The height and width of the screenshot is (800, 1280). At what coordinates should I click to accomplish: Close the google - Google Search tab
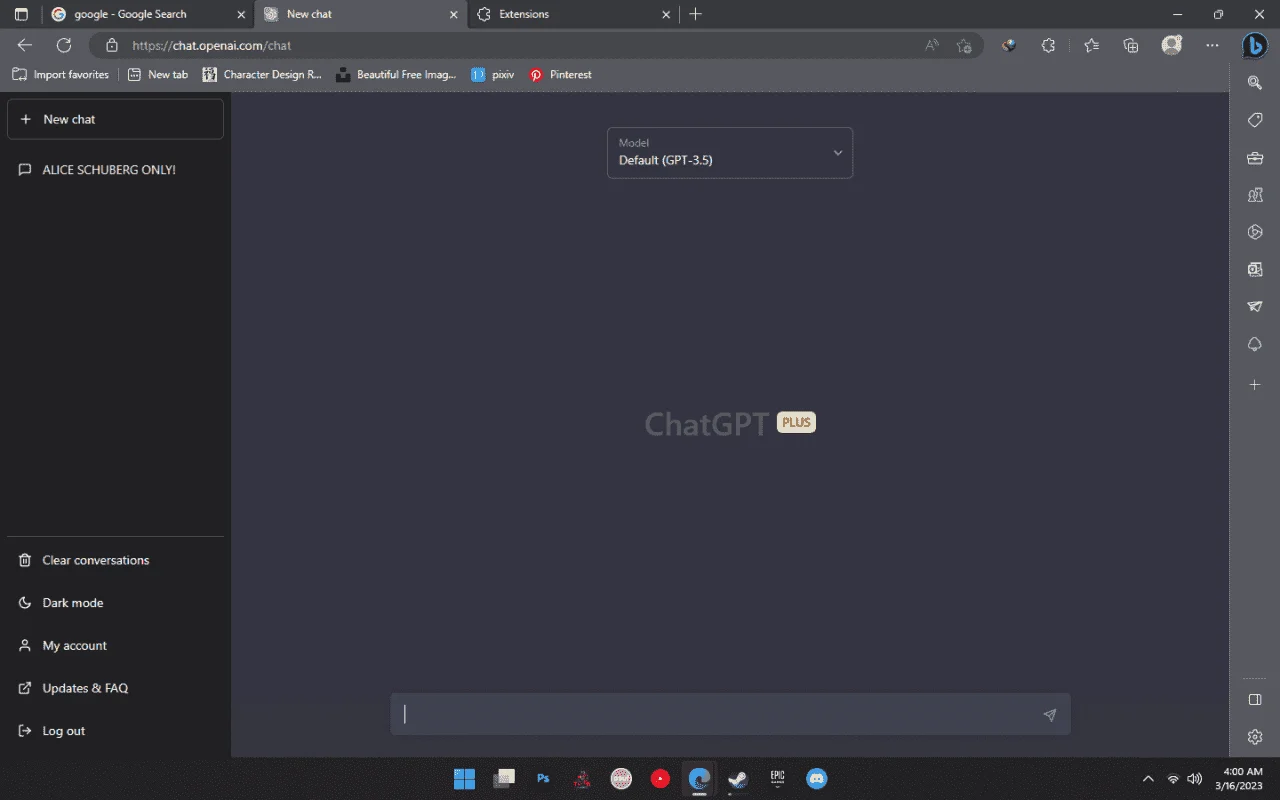pyautogui.click(x=240, y=14)
